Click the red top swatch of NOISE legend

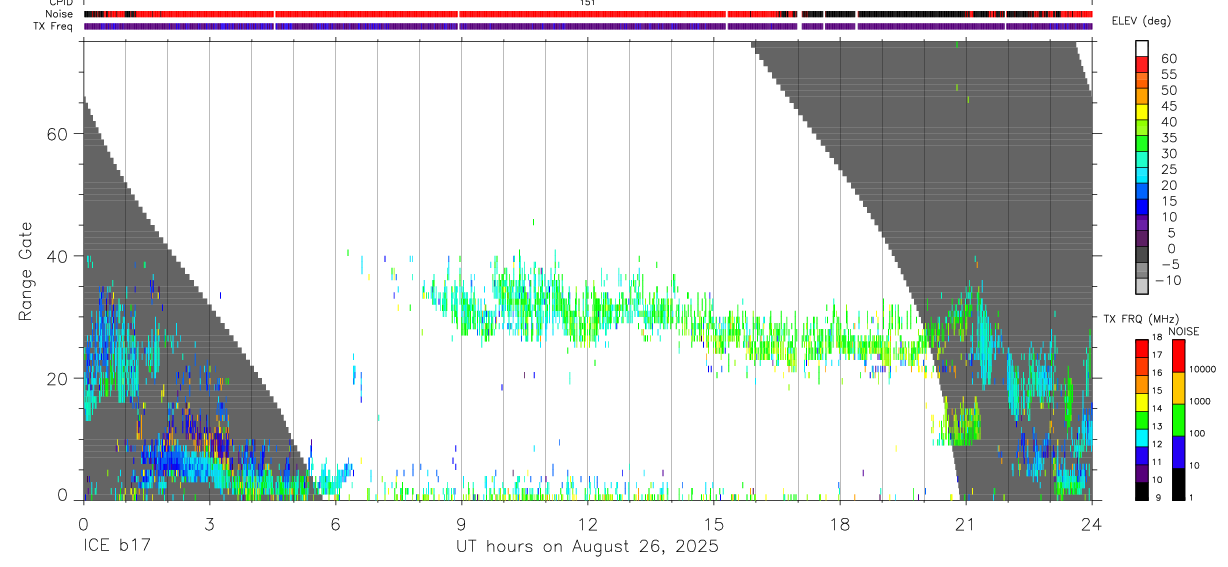[1178, 356]
